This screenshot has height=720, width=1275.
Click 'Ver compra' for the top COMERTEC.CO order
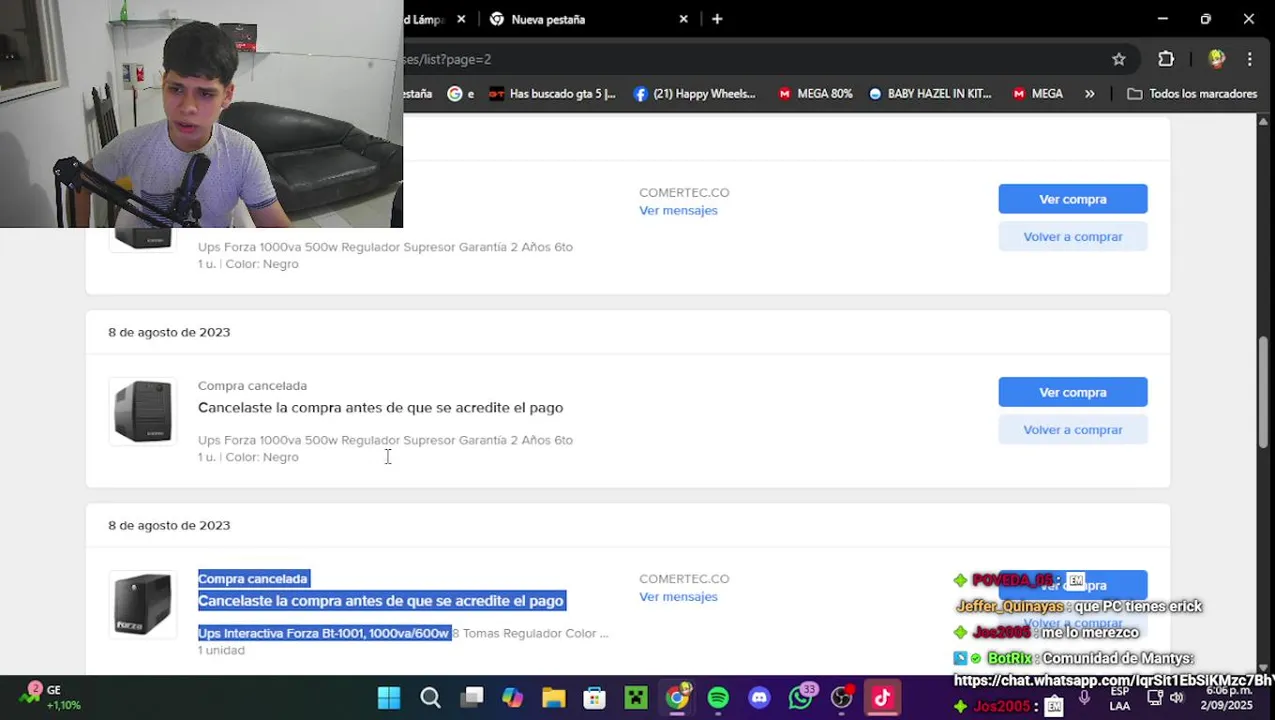1072,199
